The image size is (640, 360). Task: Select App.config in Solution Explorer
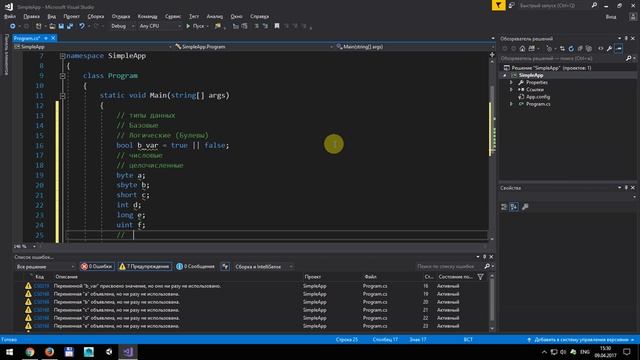538,97
